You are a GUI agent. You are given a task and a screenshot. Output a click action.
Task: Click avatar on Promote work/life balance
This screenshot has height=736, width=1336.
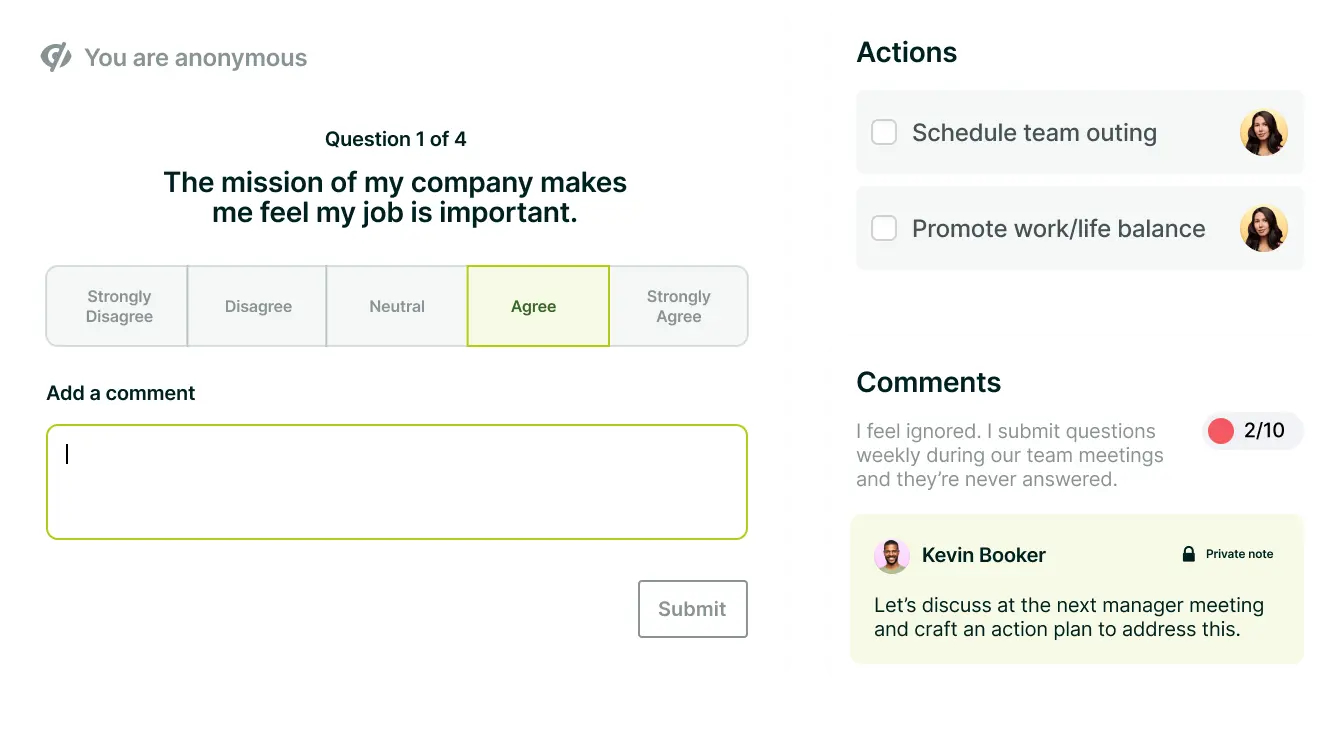point(1263,229)
